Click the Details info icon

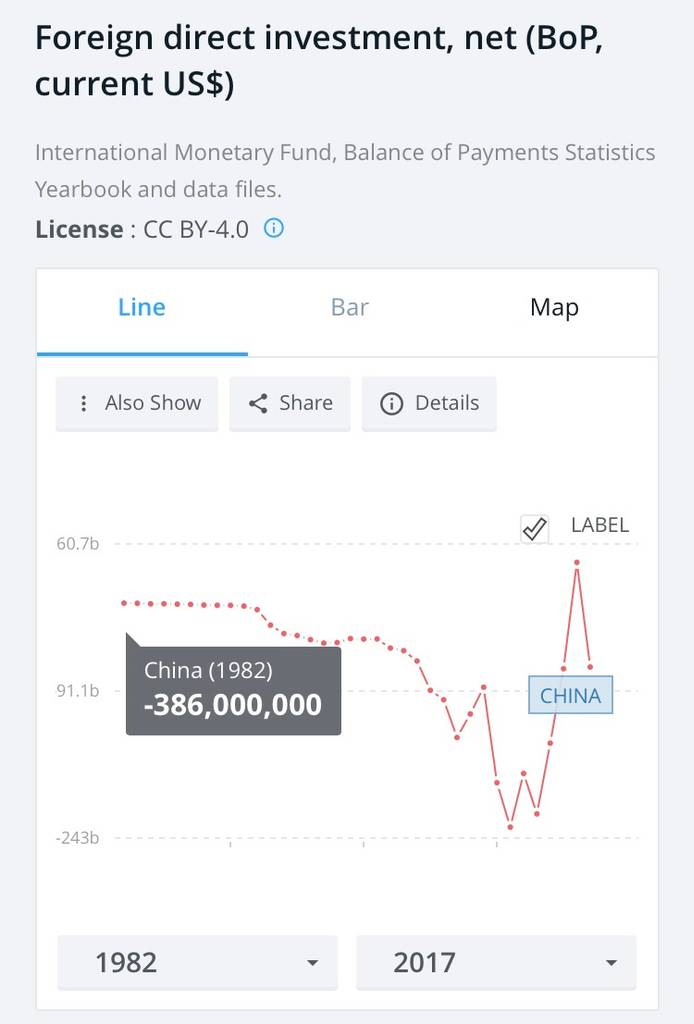click(x=392, y=403)
